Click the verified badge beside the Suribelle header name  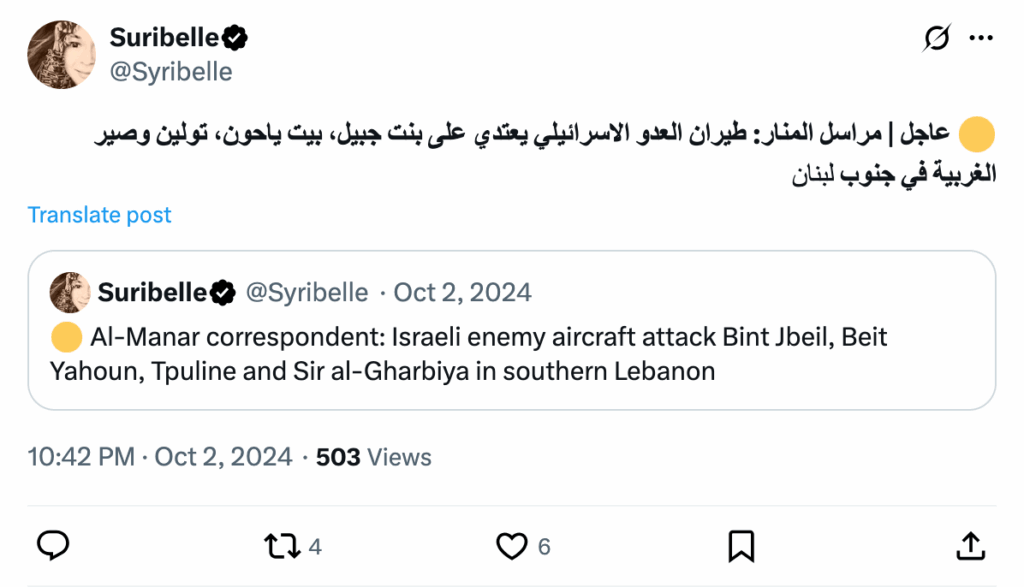click(x=235, y=38)
